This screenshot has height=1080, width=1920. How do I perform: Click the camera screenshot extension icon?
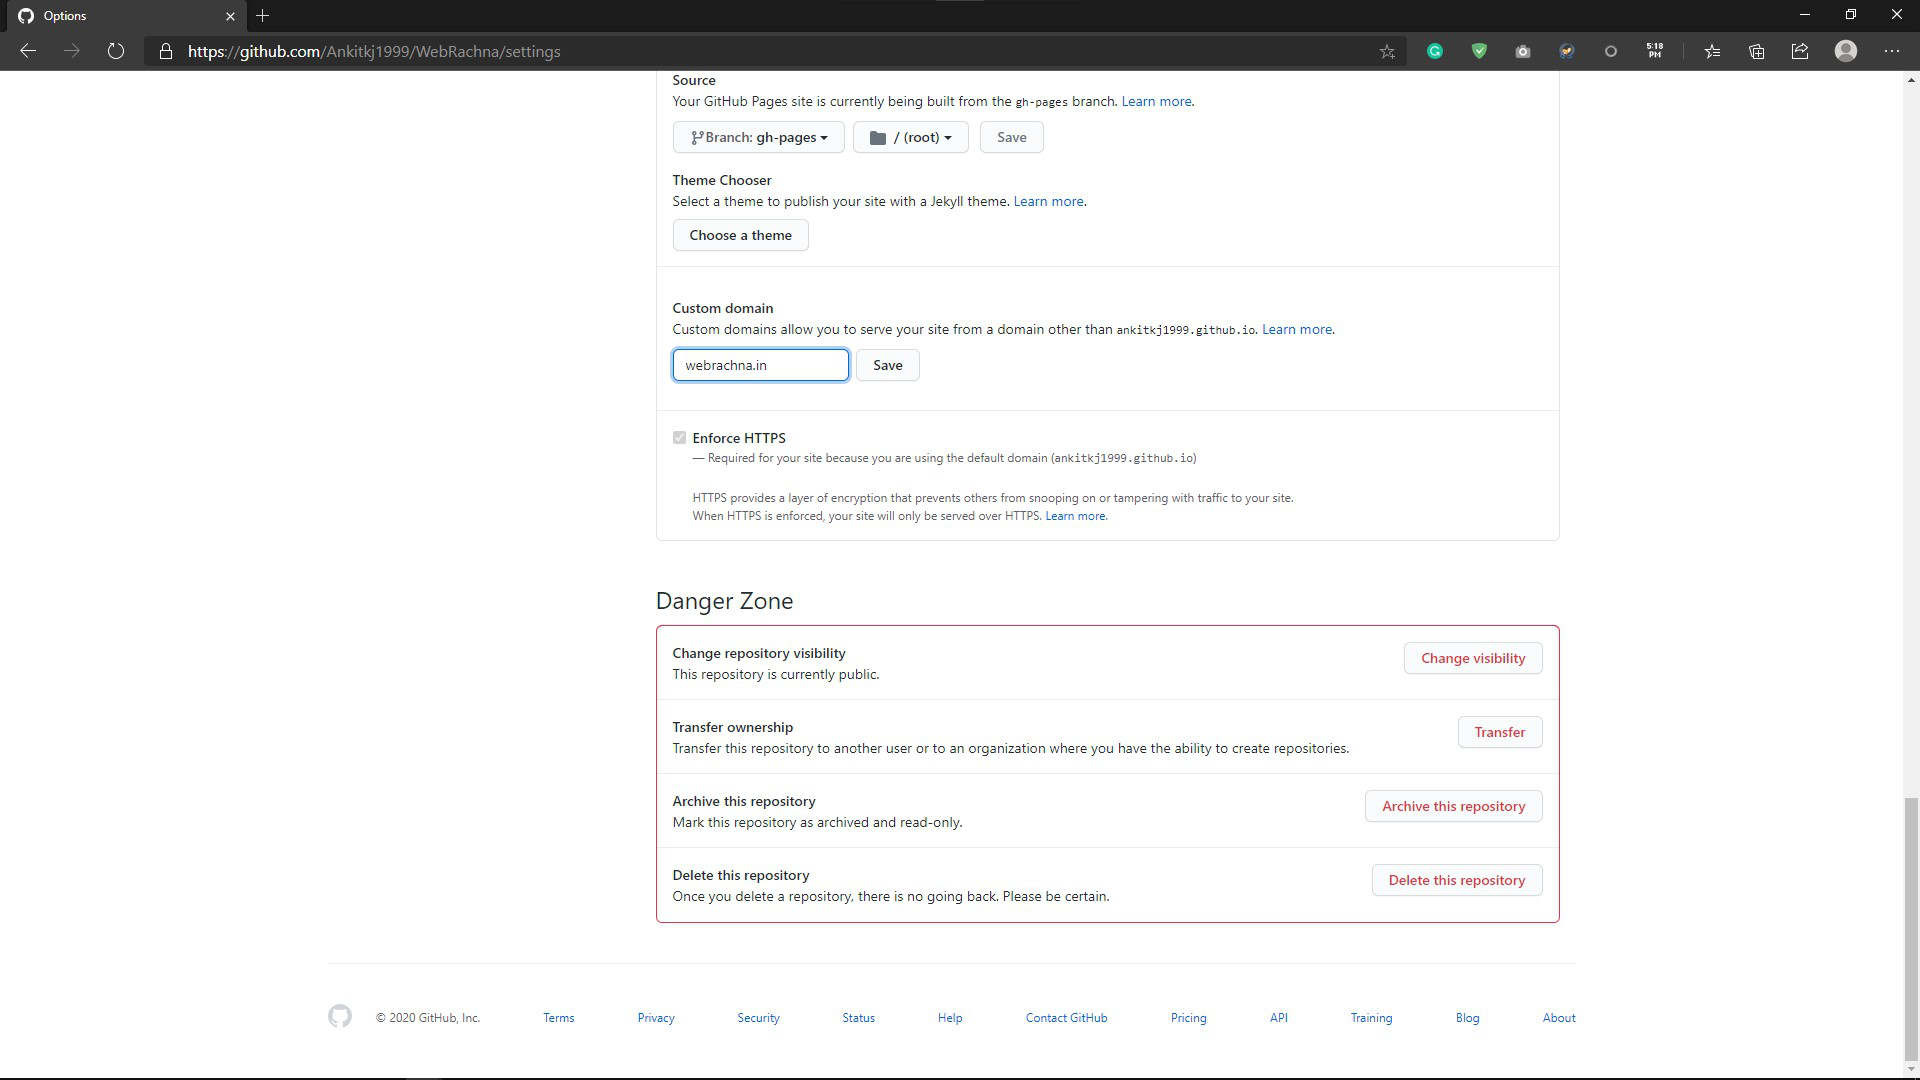click(x=1523, y=51)
